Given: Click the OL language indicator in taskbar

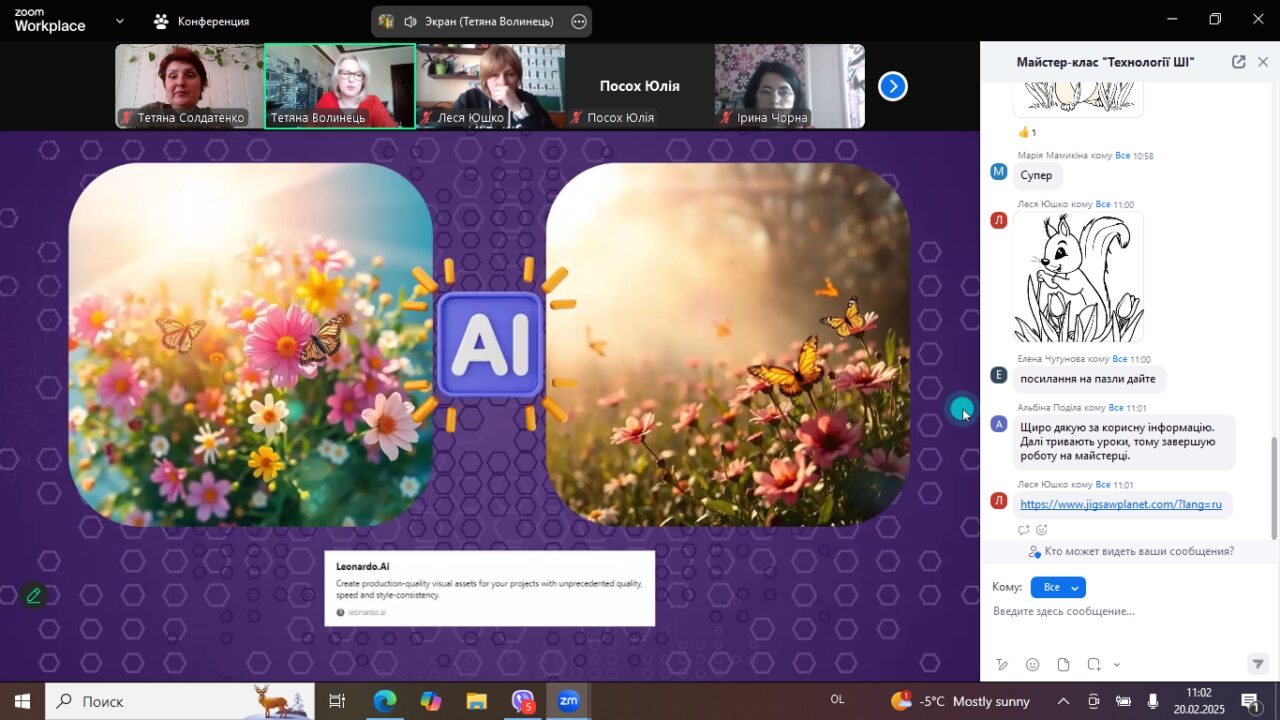Looking at the screenshot, I should click(838, 699).
